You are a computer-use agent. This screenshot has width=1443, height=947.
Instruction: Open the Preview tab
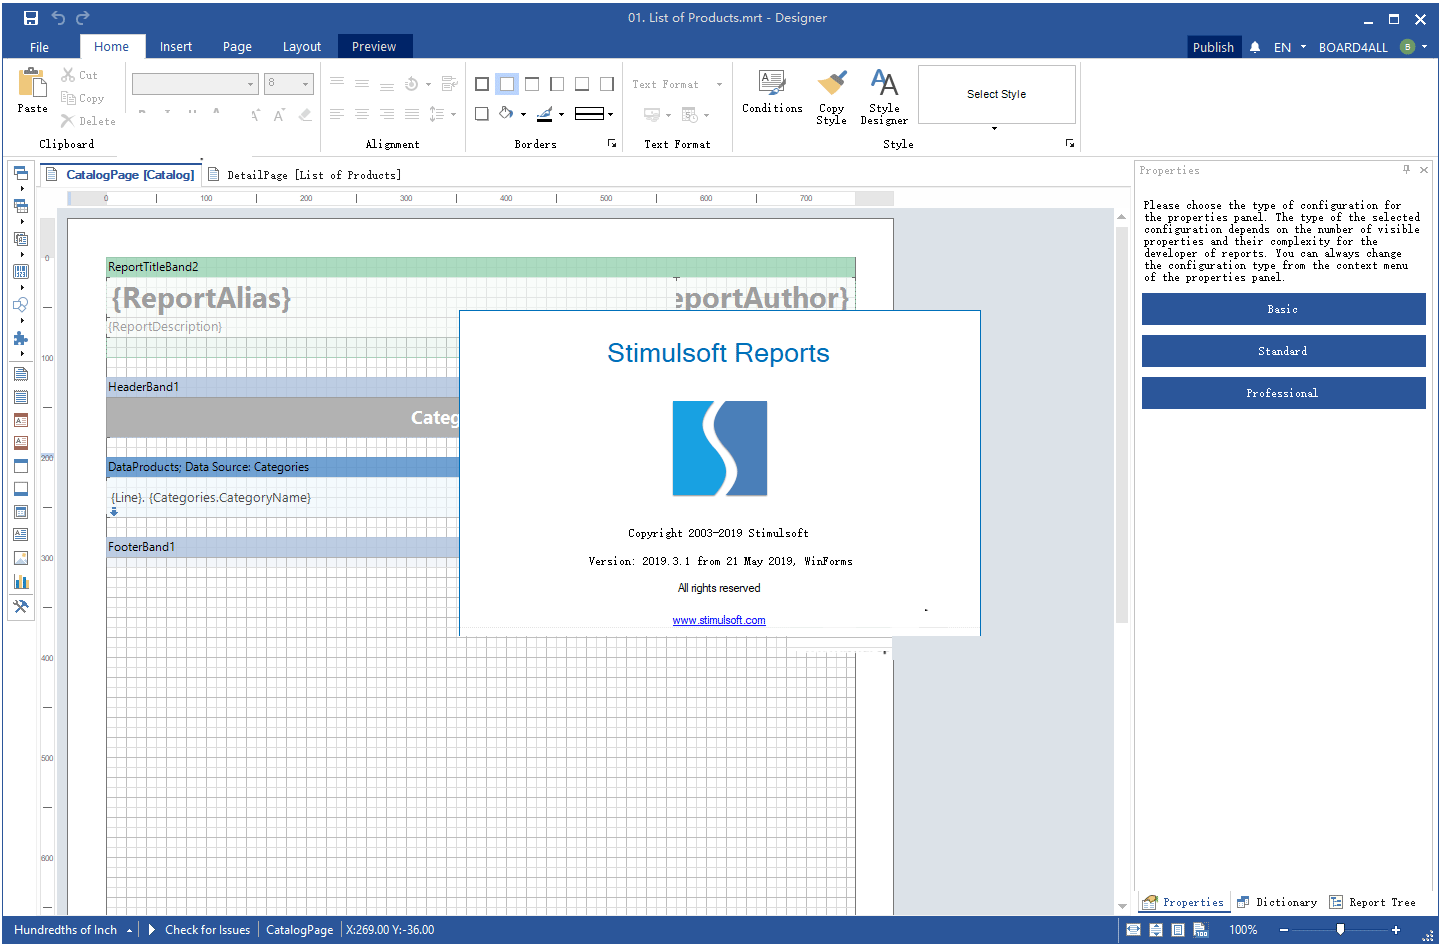(x=374, y=47)
